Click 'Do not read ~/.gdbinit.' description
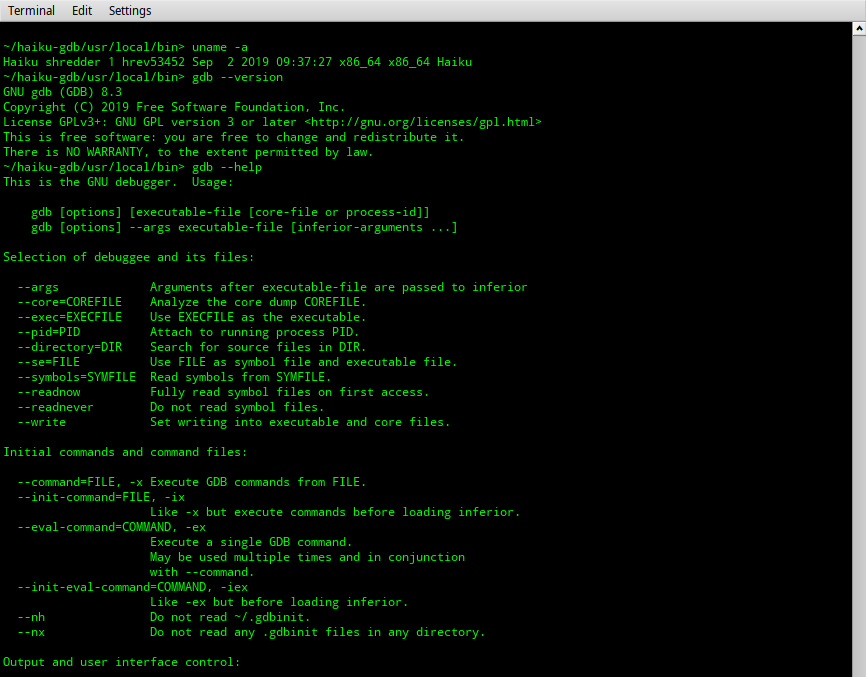Viewport: 866px width, 677px height. coord(230,617)
